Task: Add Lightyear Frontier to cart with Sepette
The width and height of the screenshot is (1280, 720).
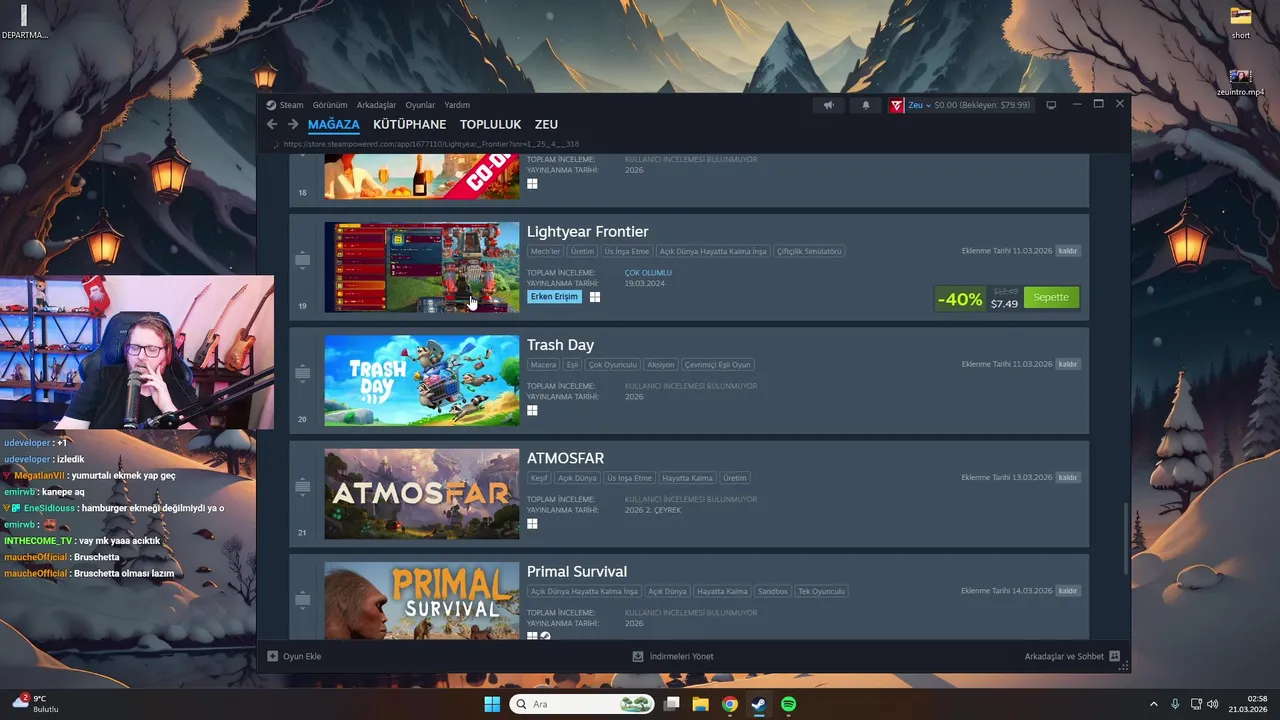Action: point(1051,297)
